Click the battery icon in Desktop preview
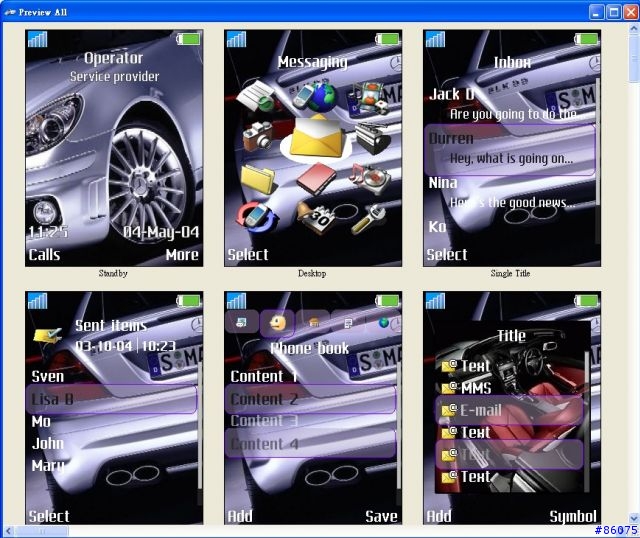This screenshot has height=538, width=640. 387,39
